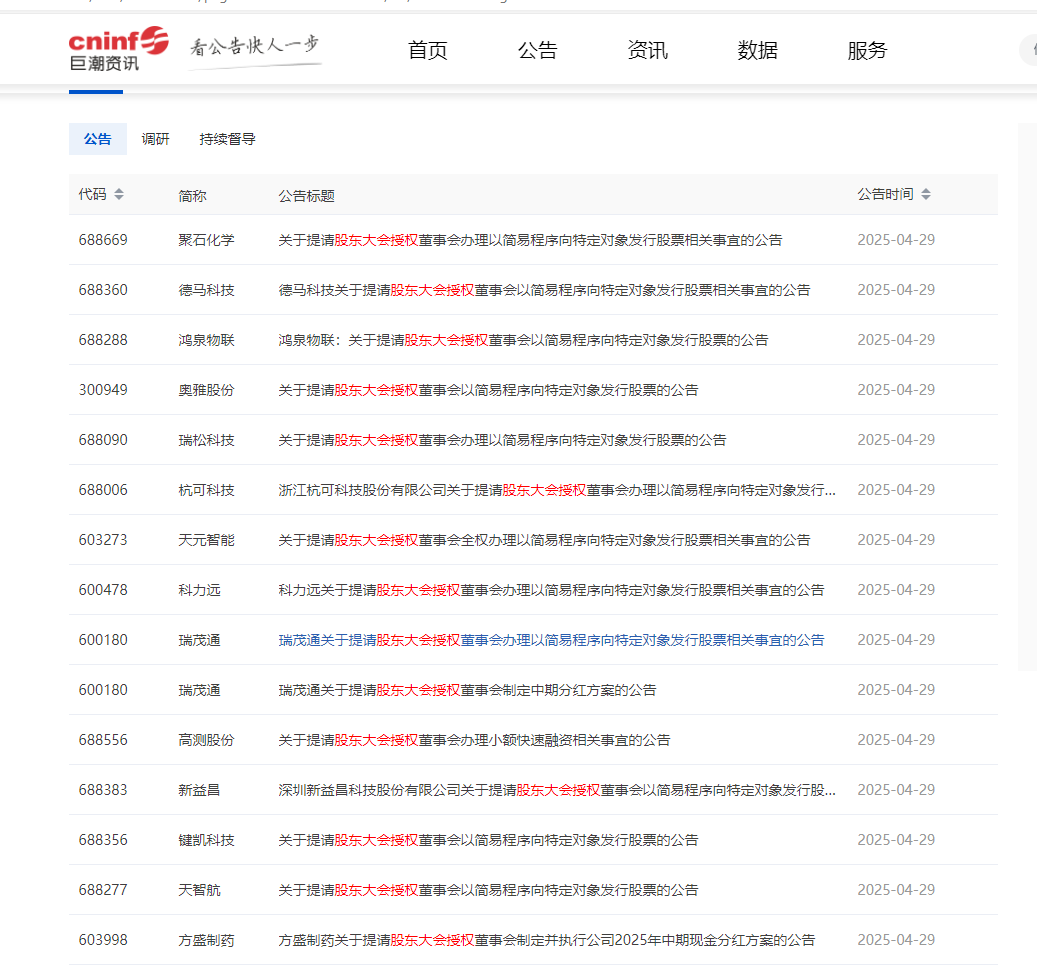
Task: Click company name 方盛制药
Action: click(206, 940)
